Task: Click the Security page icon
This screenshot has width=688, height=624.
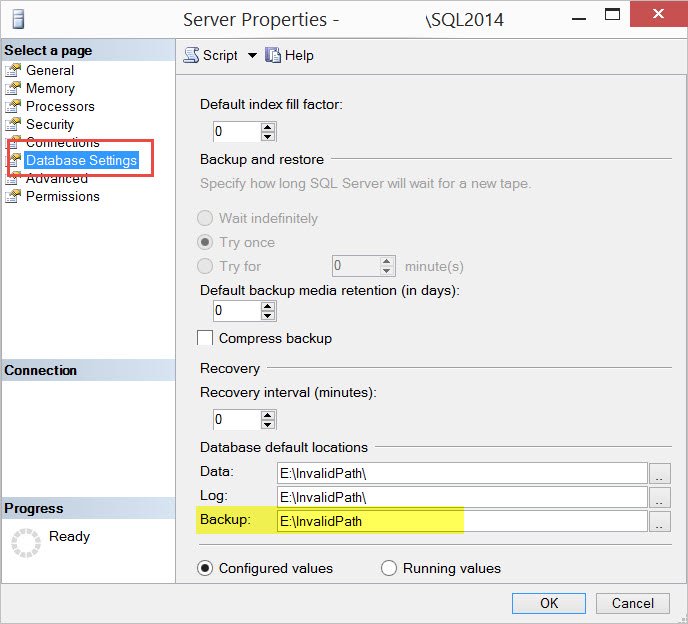Action: click(13, 124)
